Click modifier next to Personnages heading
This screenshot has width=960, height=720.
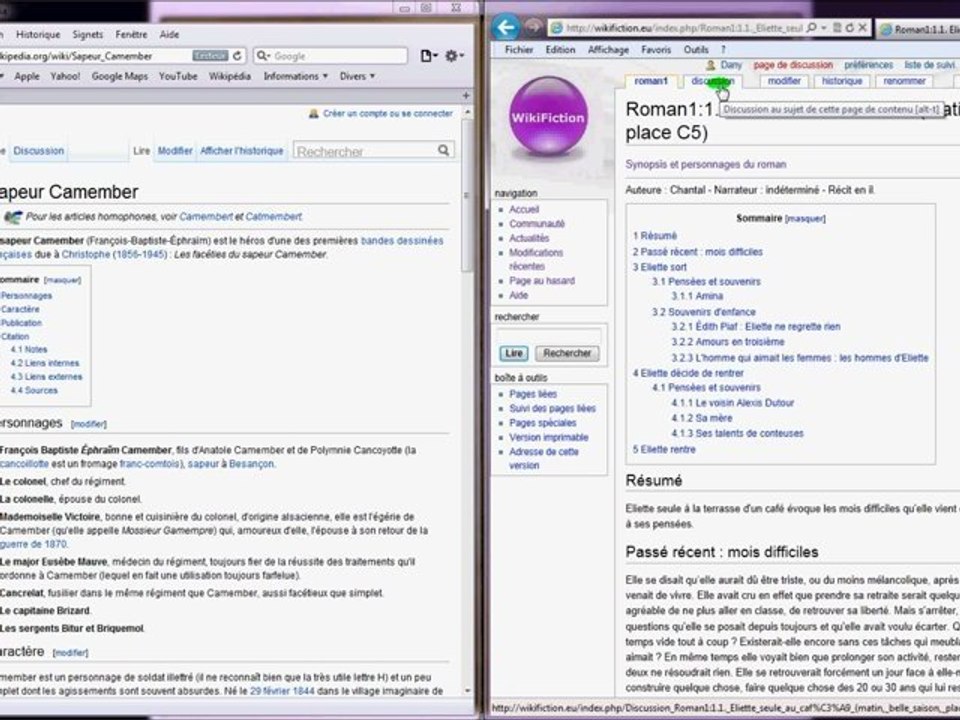pos(89,424)
